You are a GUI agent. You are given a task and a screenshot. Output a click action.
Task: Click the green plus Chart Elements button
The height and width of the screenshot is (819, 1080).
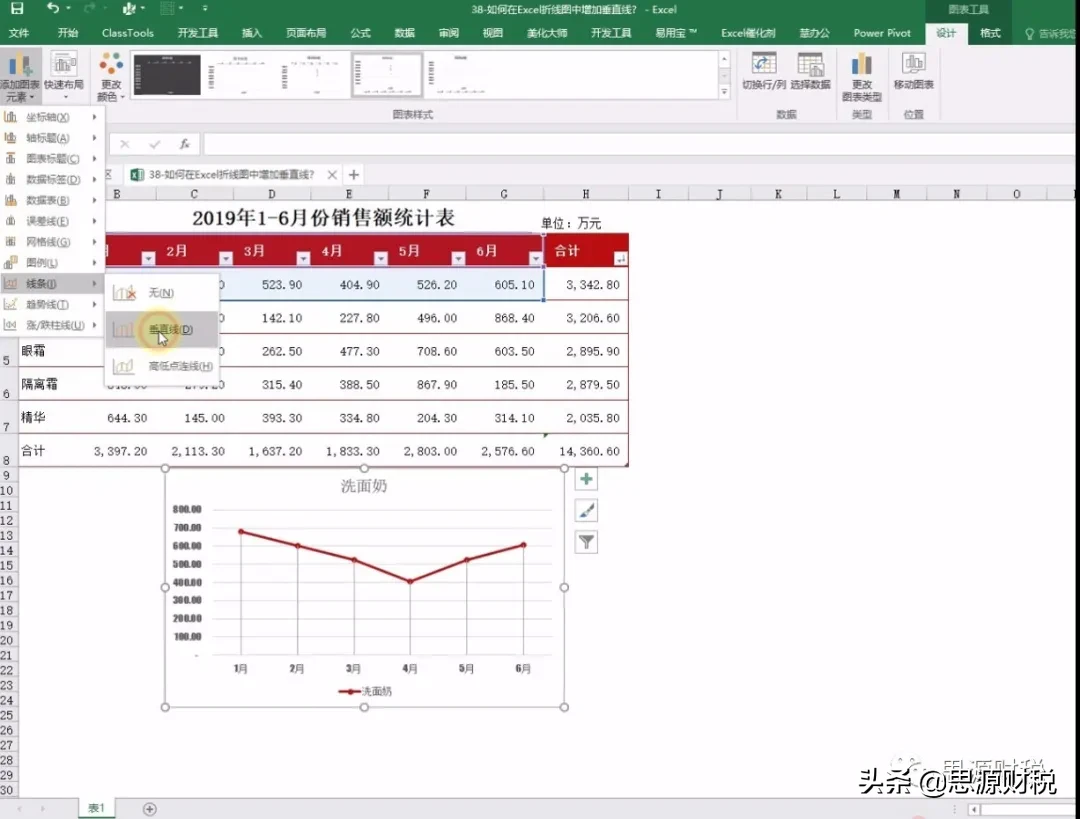(x=586, y=479)
